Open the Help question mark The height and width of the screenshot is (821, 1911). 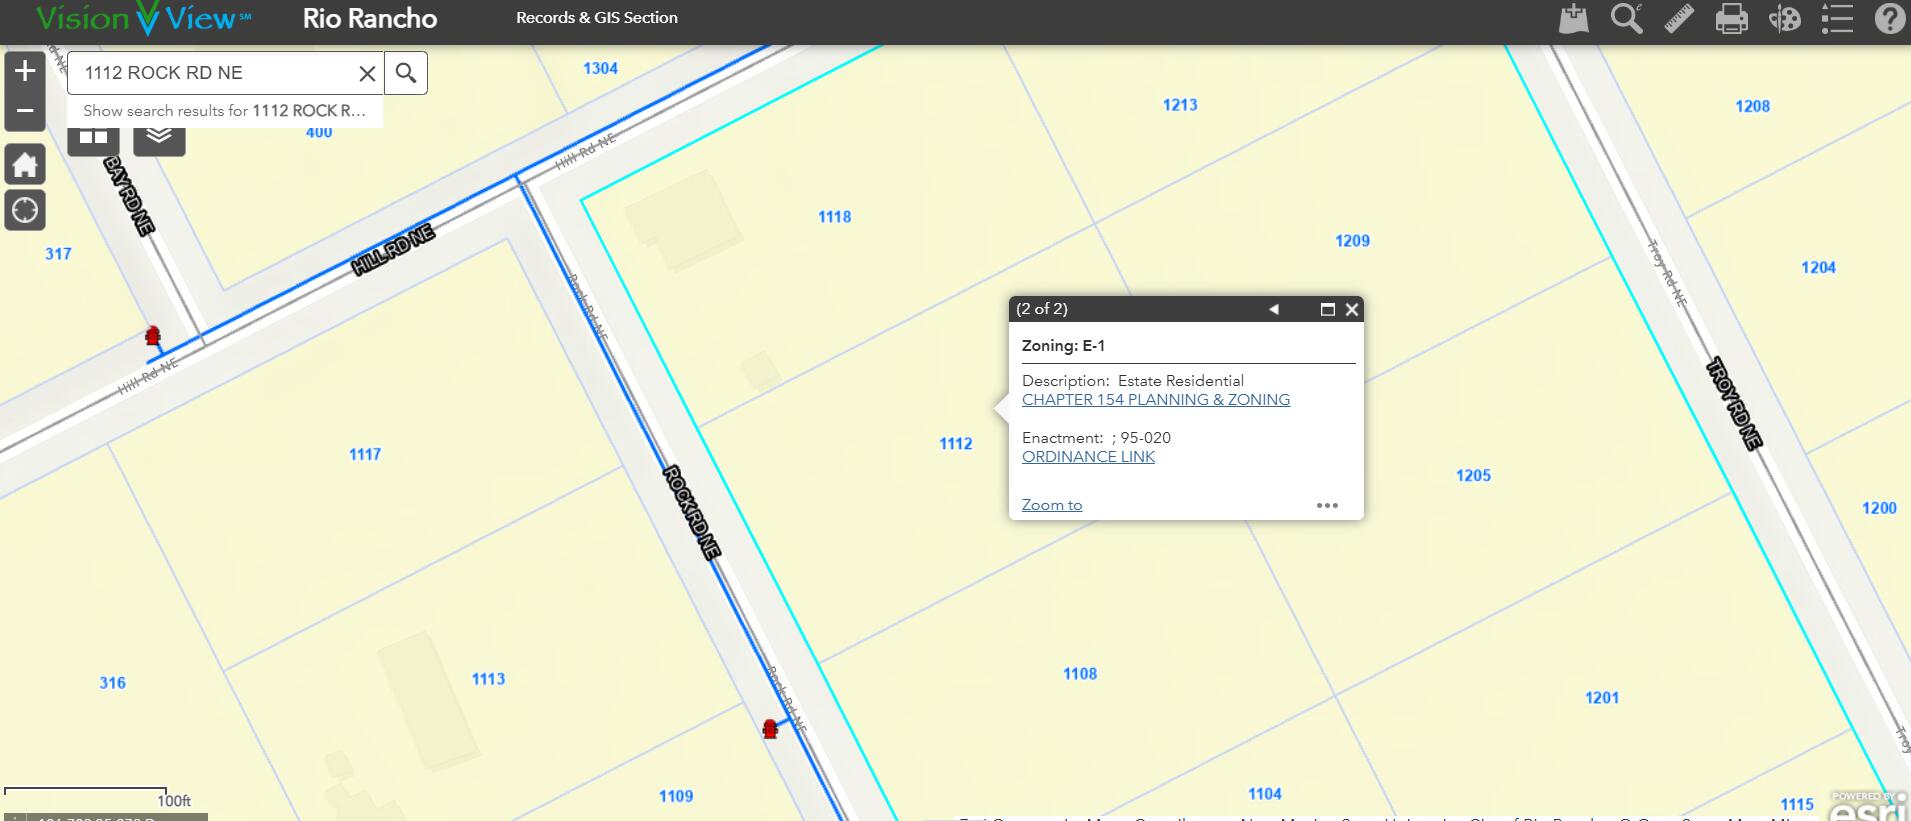(1889, 19)
